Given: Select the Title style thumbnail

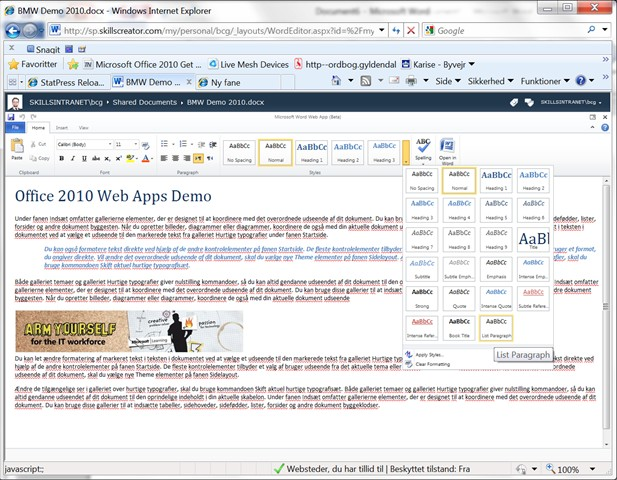Looking at the screenshot, I should coord(533,239).
